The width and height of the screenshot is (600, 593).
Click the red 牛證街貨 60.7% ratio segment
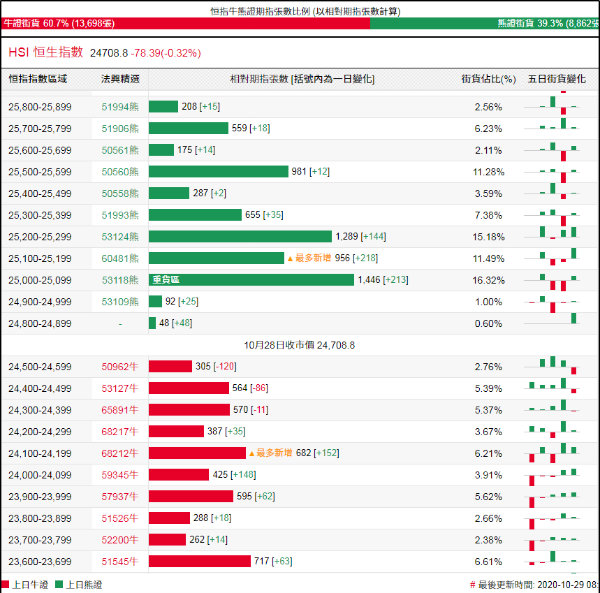point(186,23)
